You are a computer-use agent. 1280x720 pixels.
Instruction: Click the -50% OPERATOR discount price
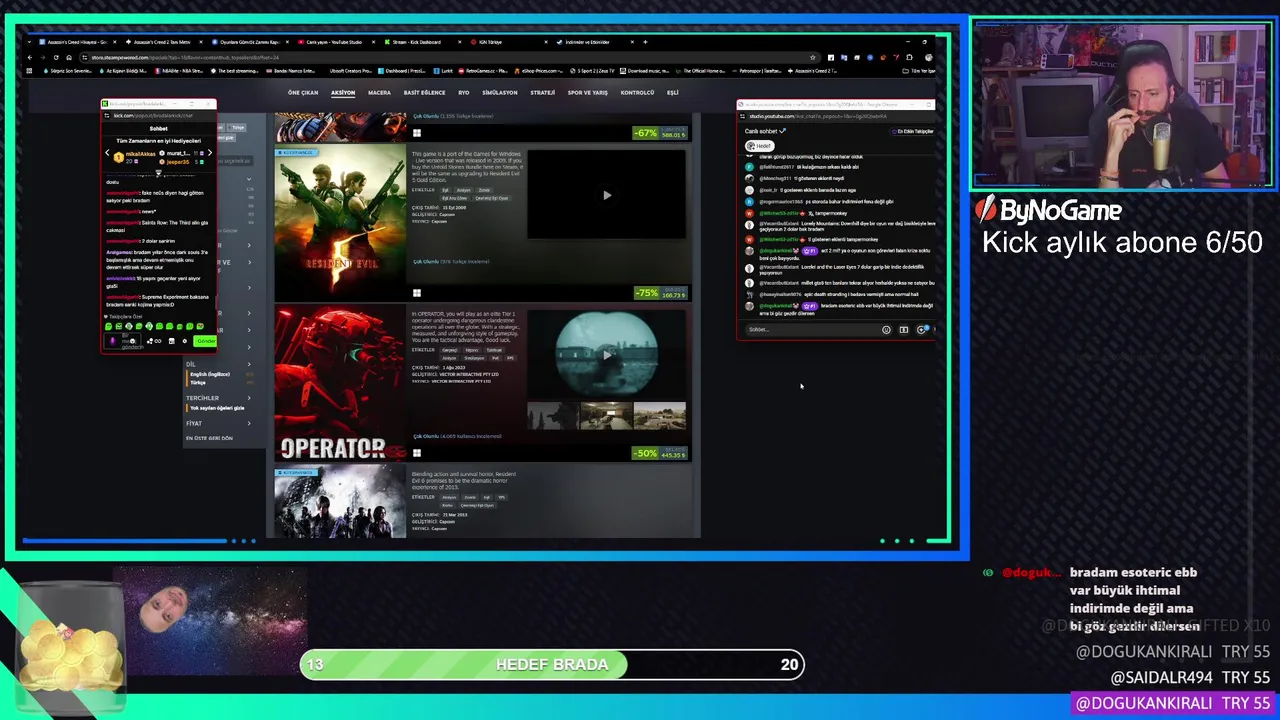coord(660,453)
